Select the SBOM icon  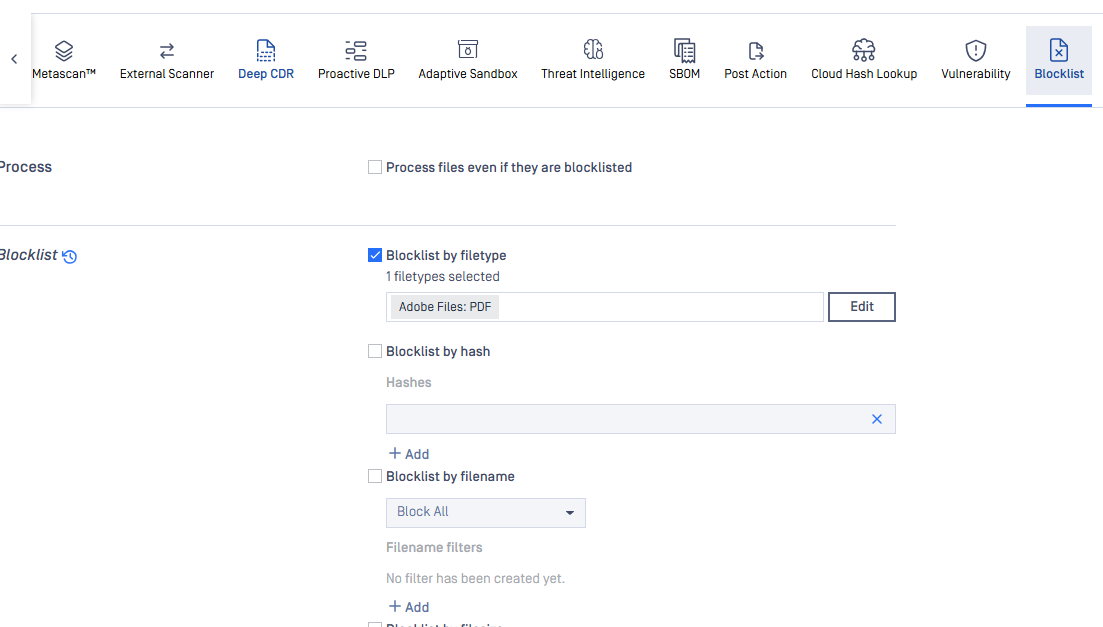(685, 50)
